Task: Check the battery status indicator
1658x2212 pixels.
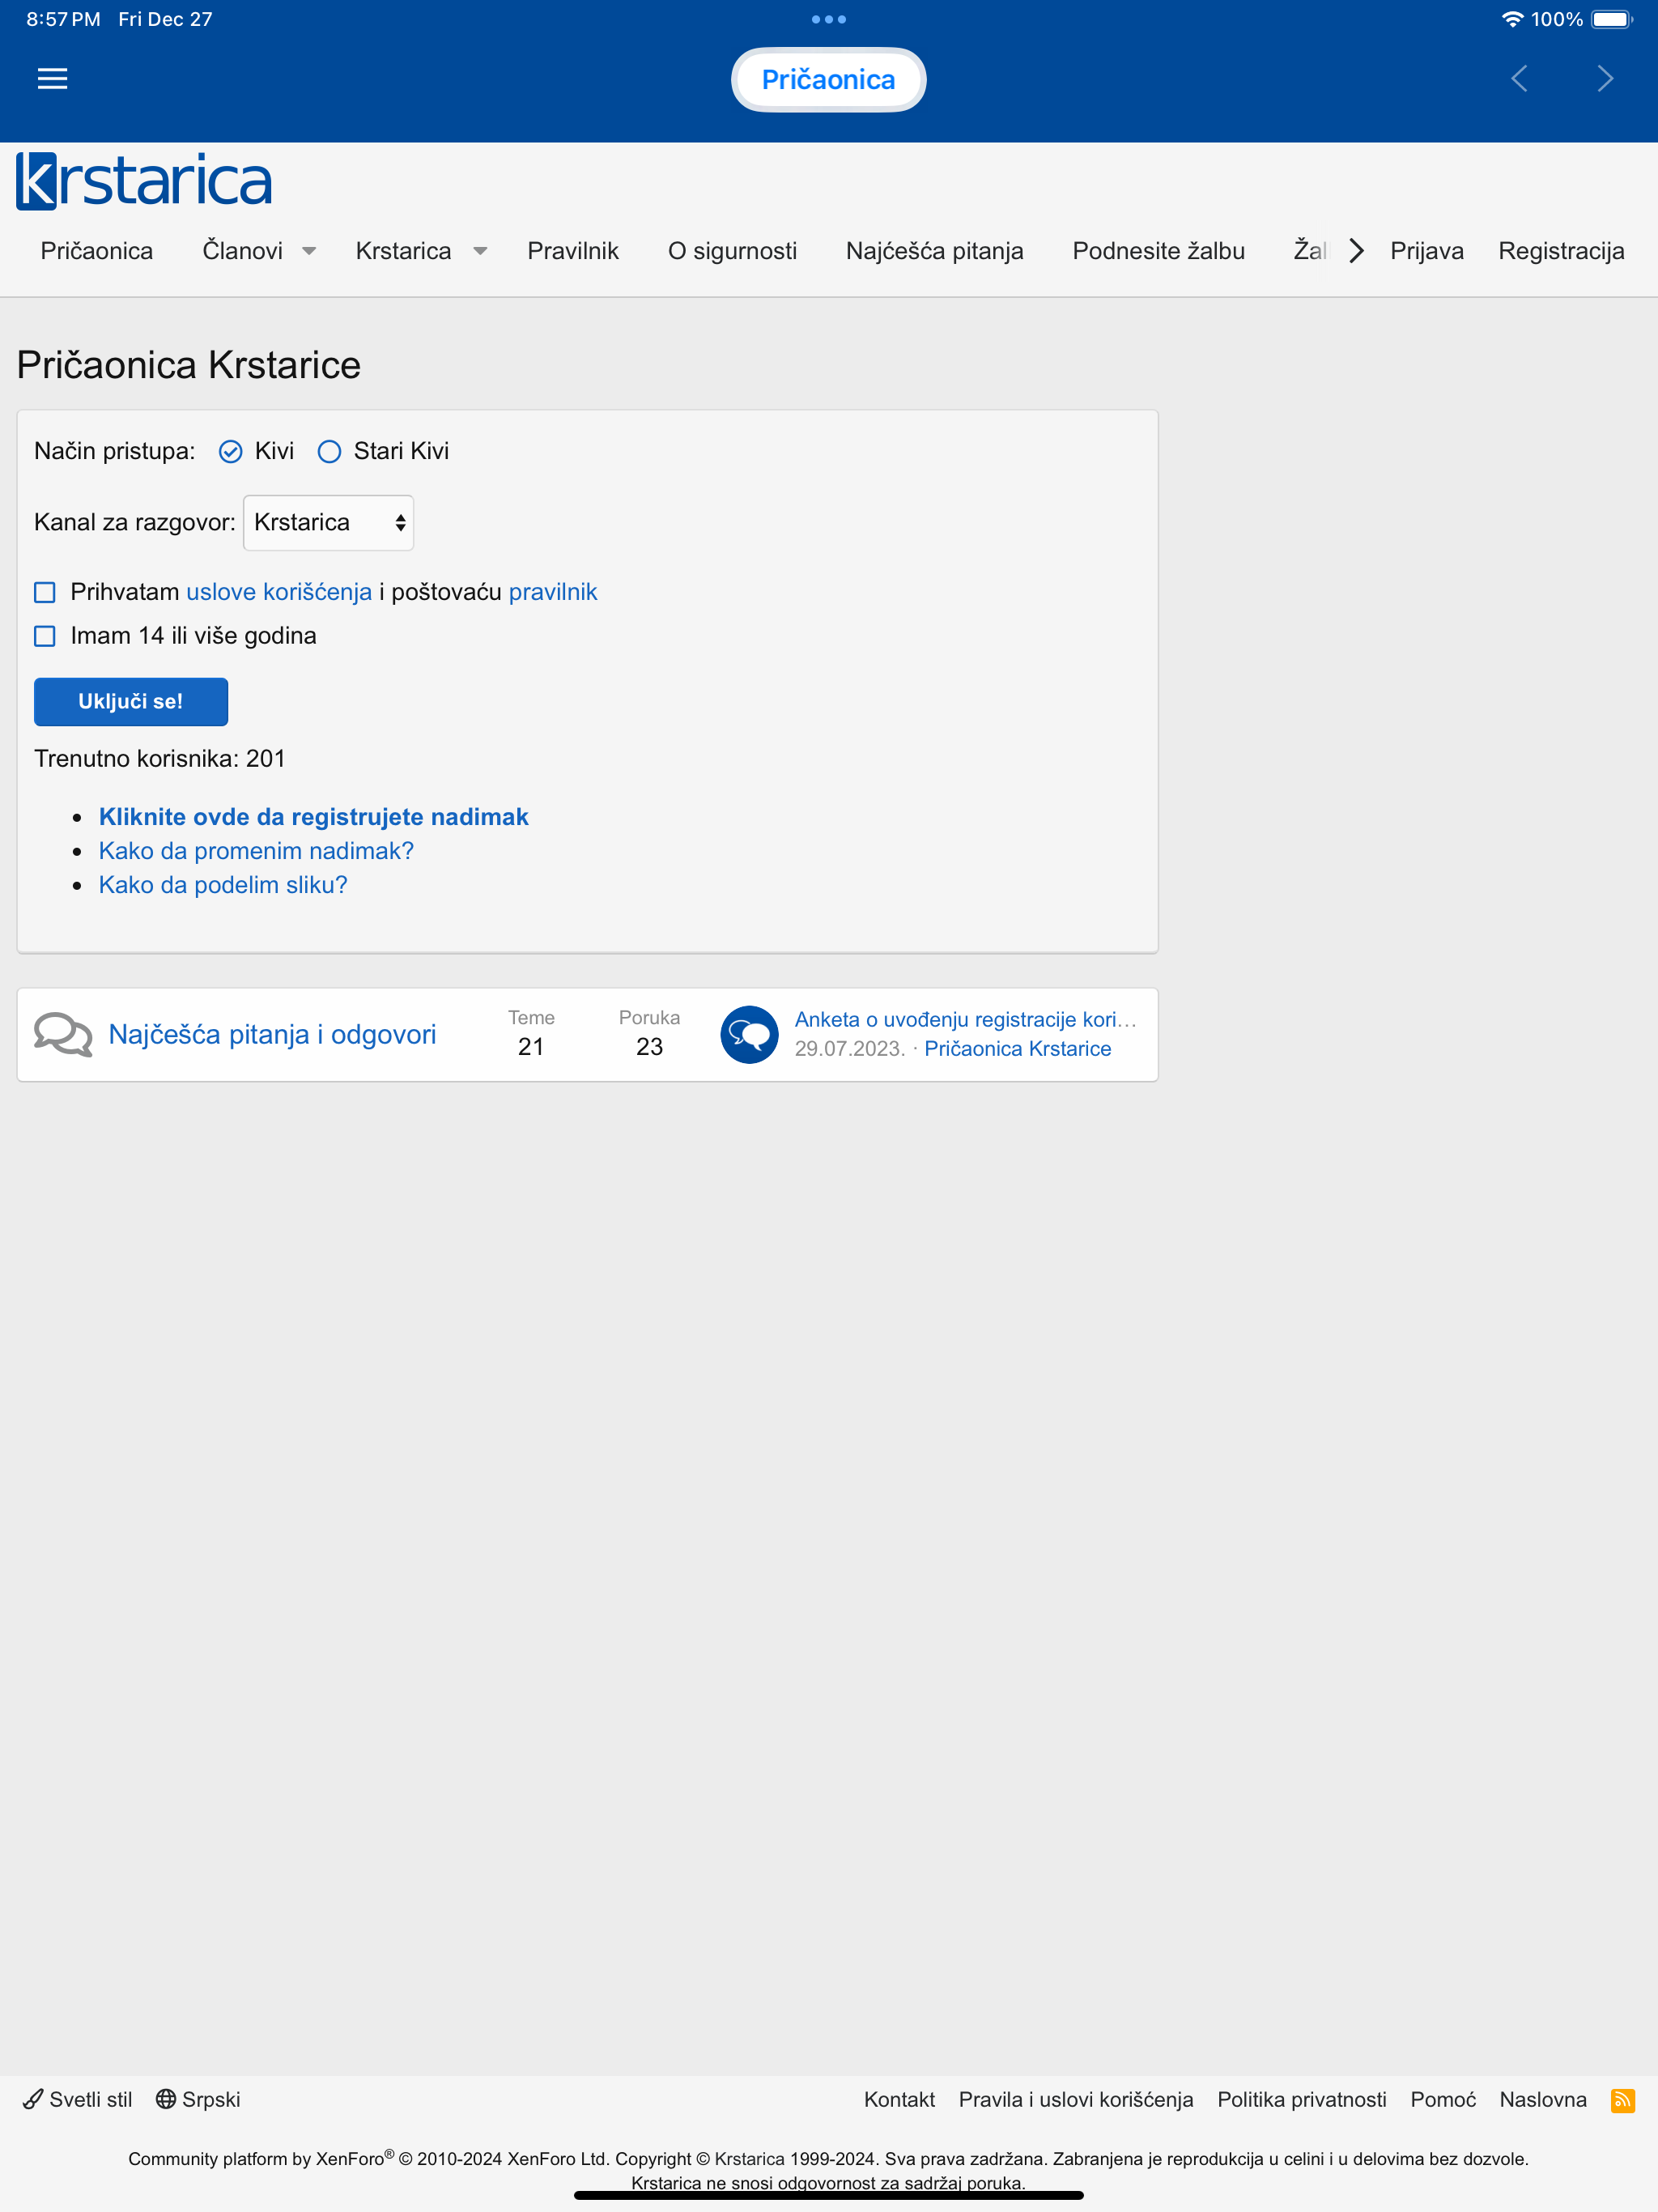Action: 1612,19
